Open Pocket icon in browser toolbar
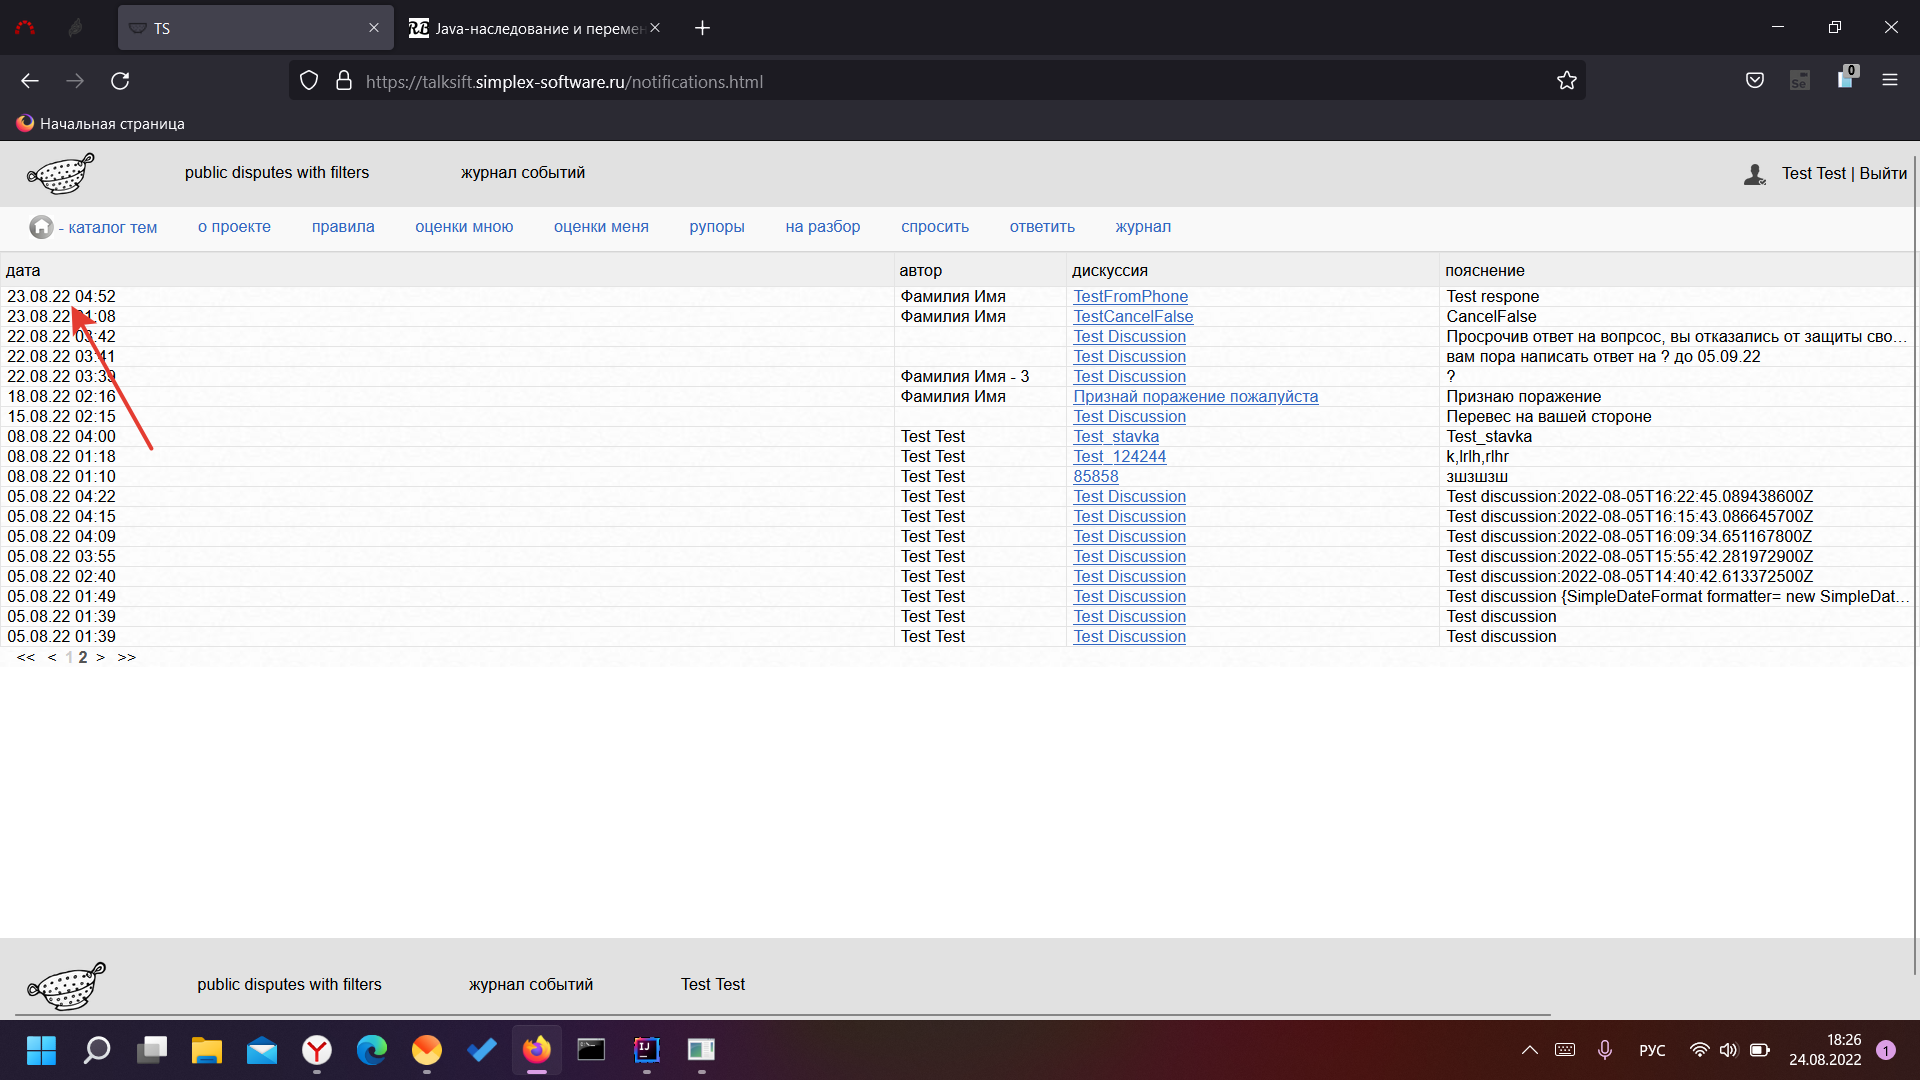The width and height of the screenshot is (1920, 1080). pyautogui.click(x=1755, y=81)
